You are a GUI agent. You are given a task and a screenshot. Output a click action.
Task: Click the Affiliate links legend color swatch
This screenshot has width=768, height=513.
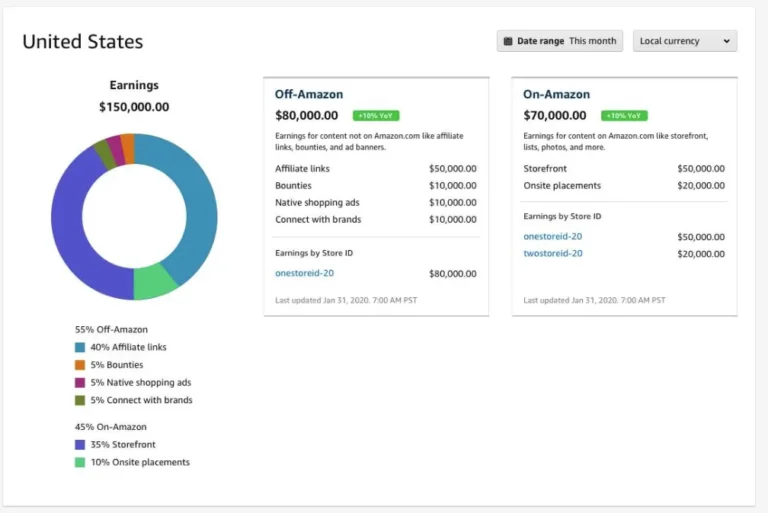pyautogui.click(x=80, y=347)
